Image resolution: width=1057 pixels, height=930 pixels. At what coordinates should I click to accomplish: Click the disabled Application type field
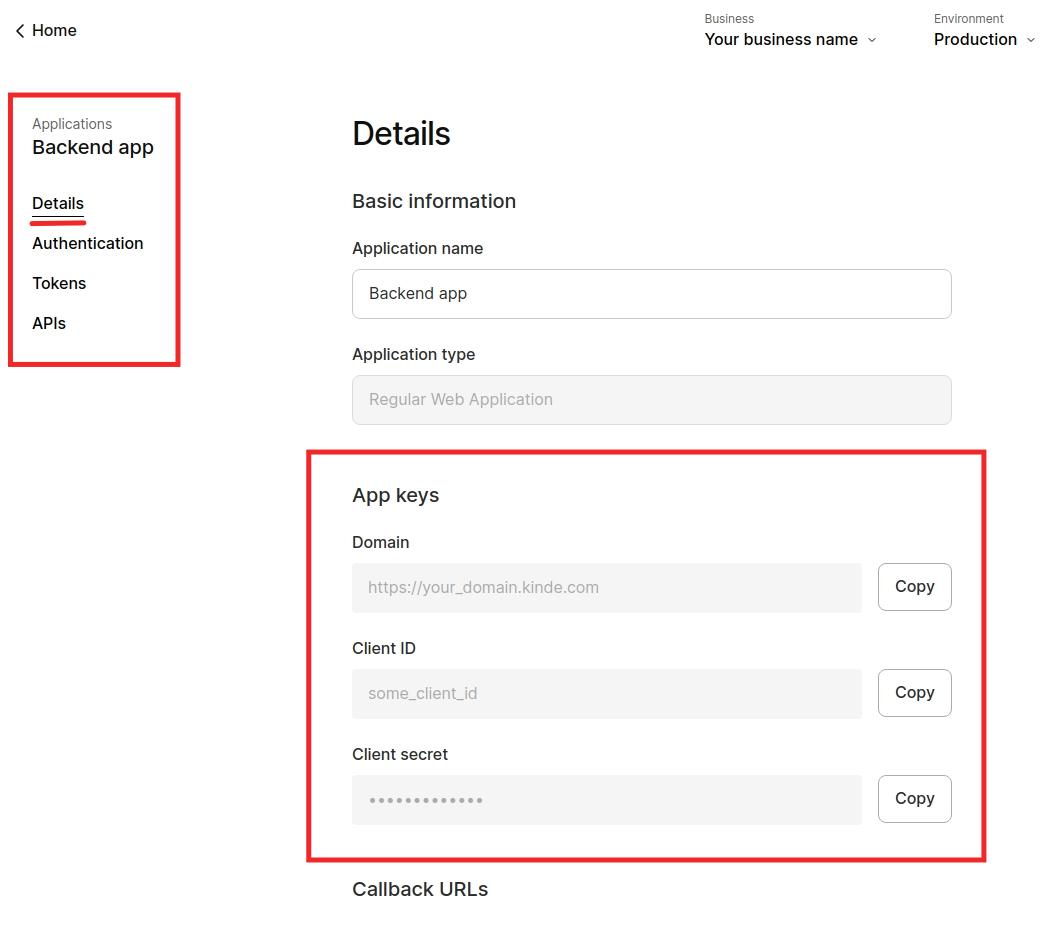[x=651, y=400]
